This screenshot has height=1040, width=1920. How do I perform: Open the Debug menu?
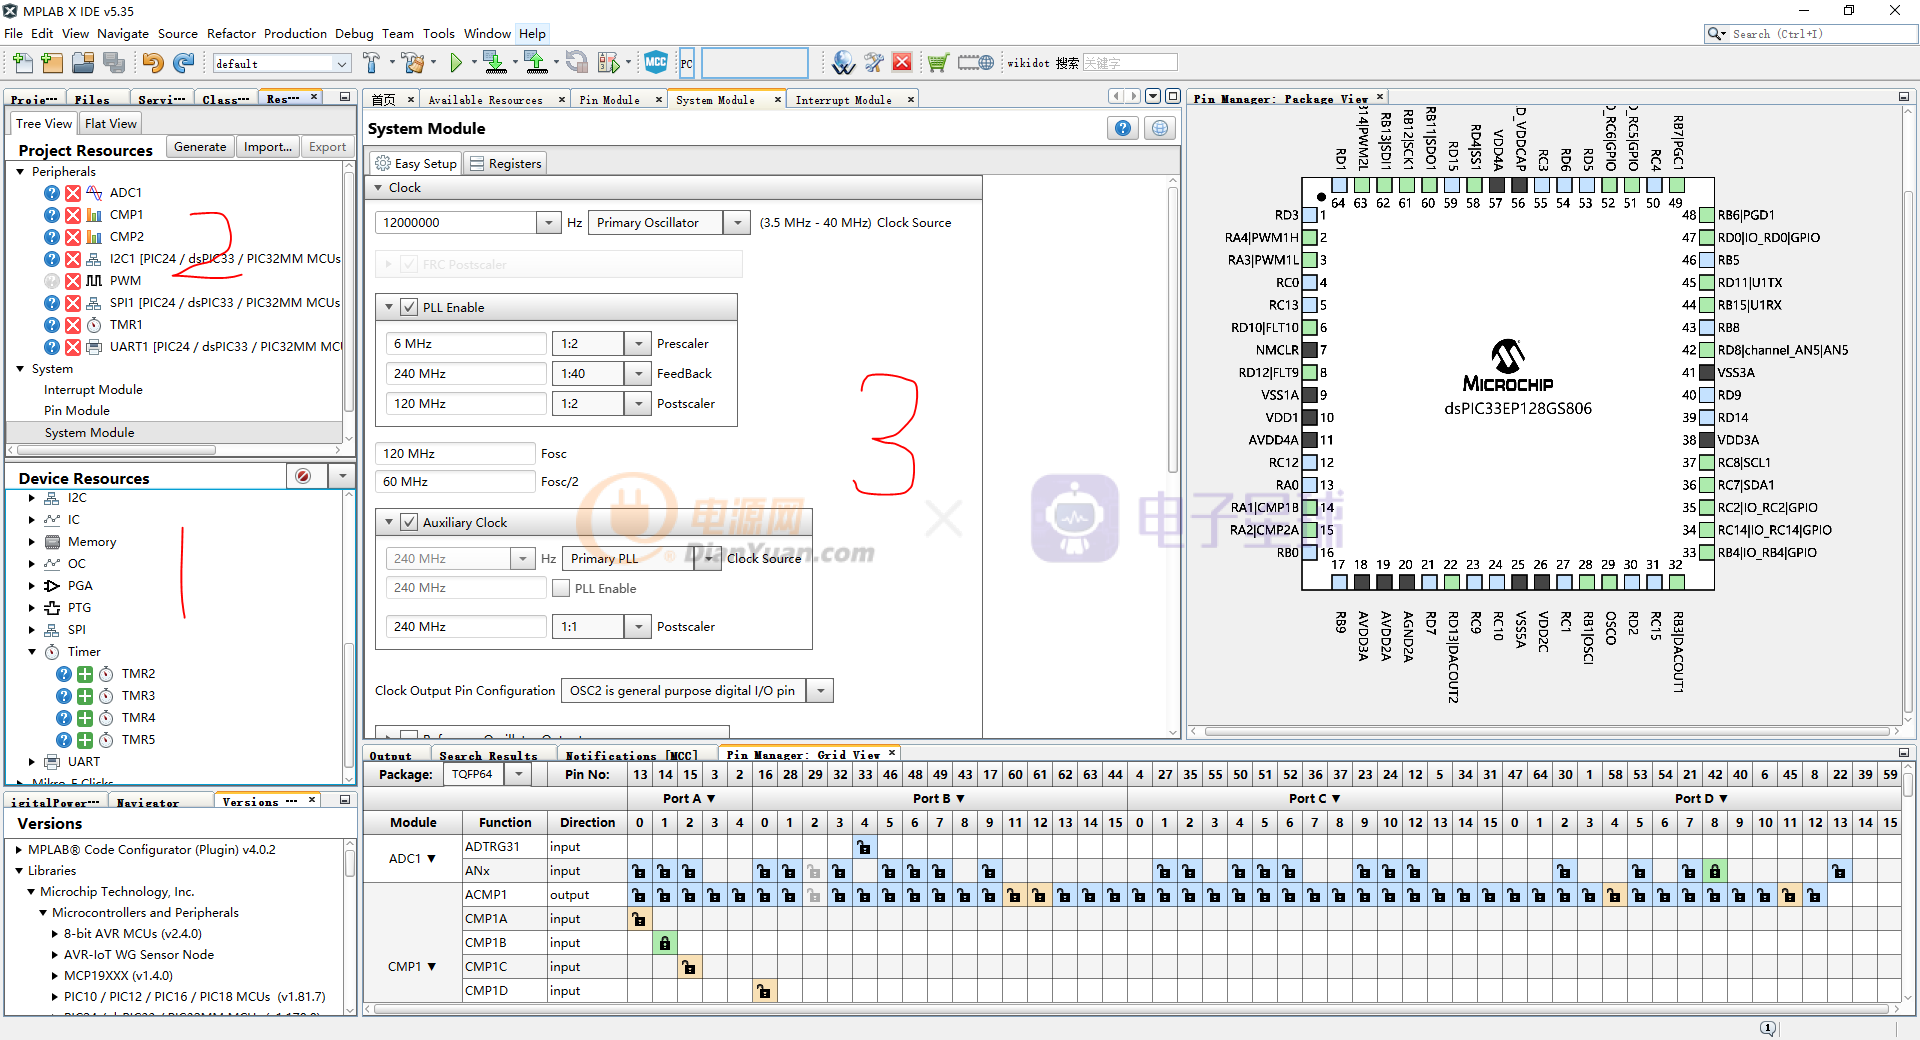tap(353, 33)
